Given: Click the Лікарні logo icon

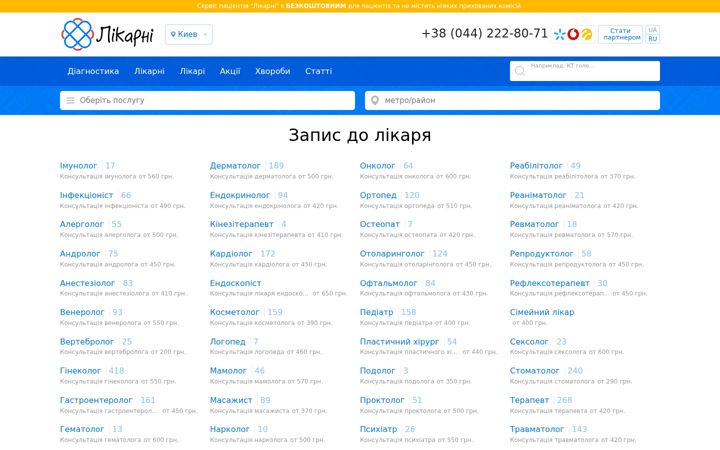Looking at the screenshot, I should [x=77, y=34].
